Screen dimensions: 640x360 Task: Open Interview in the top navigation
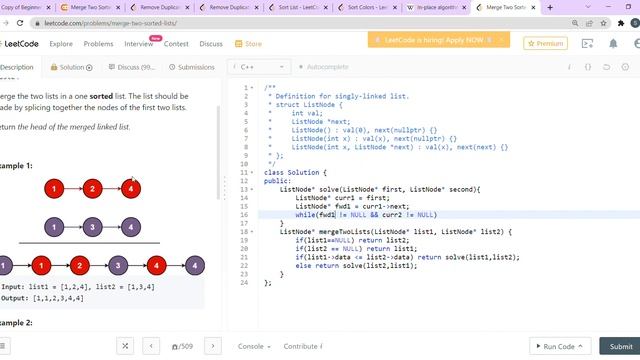138,44
